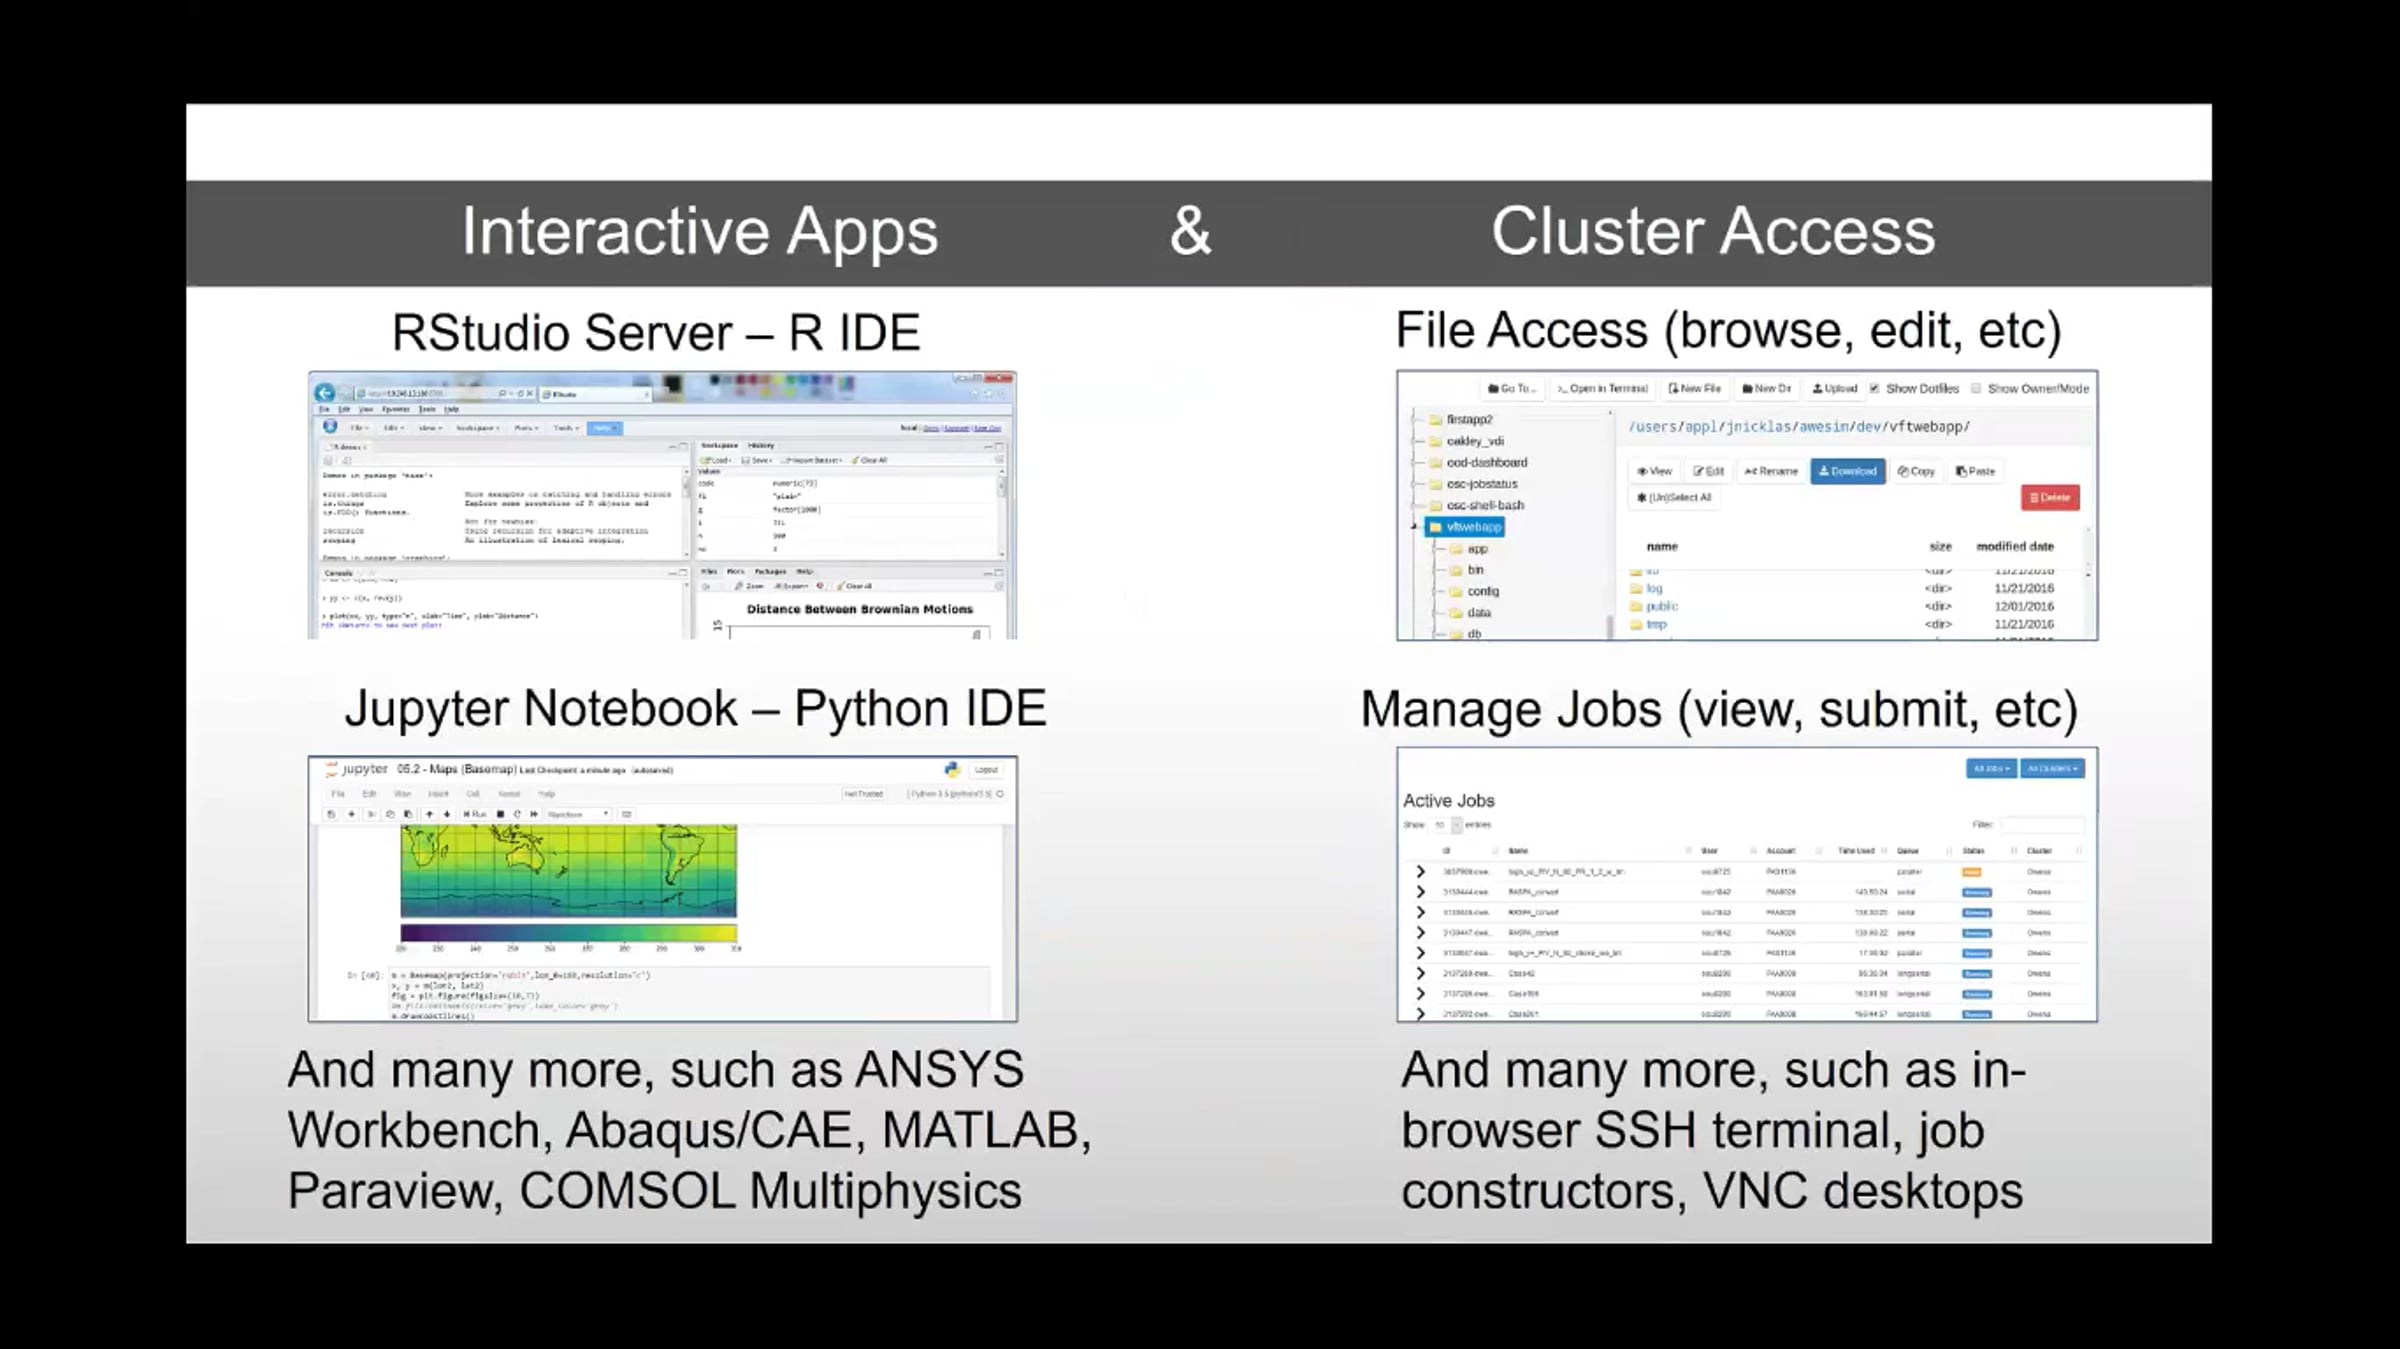This screenshot has width=2400, height=1349.
Task: Click the Upload button
Action: (1834, 388)
